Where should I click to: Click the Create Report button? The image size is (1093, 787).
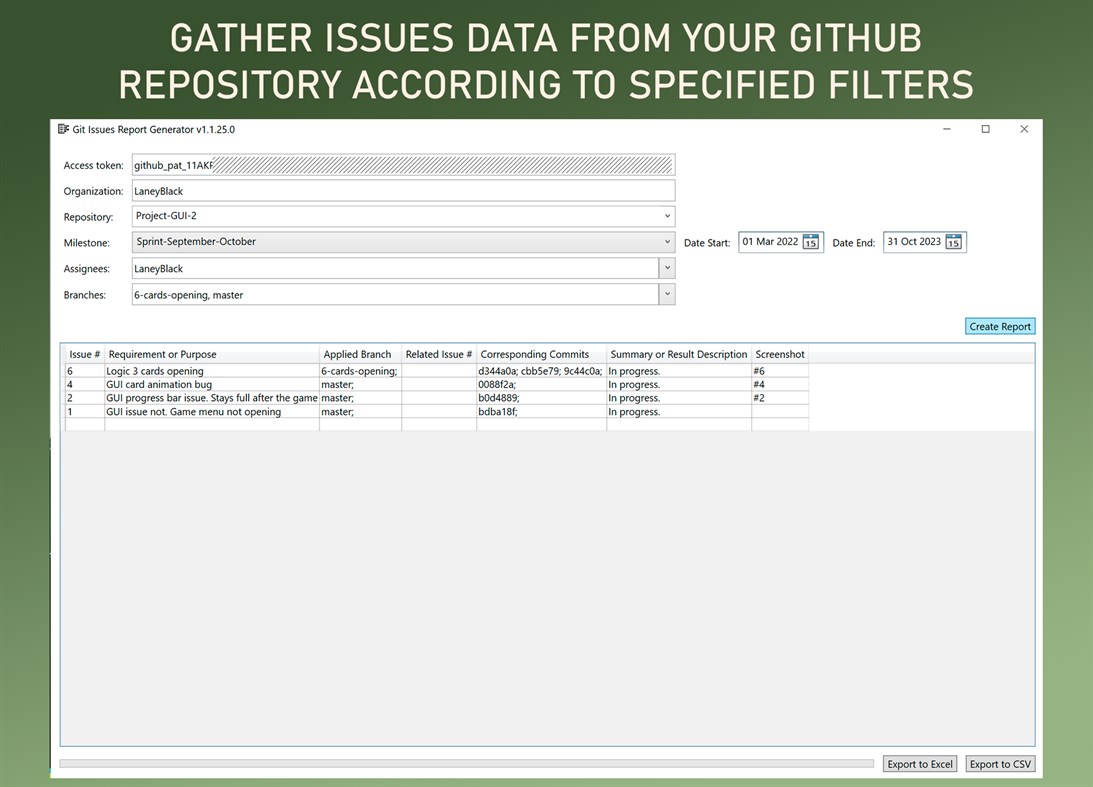1000,326
